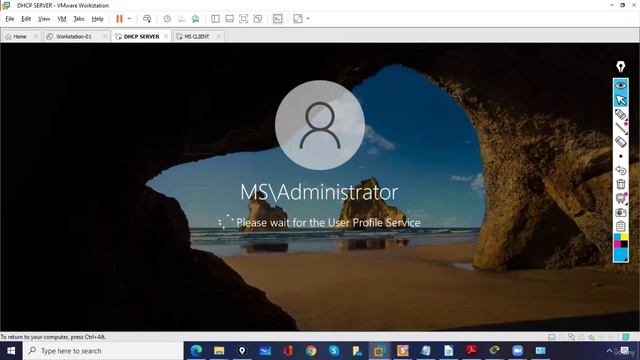Open the snapshot manager icon
The height and width of the screenshot is (360, 640).
[196, 19]
